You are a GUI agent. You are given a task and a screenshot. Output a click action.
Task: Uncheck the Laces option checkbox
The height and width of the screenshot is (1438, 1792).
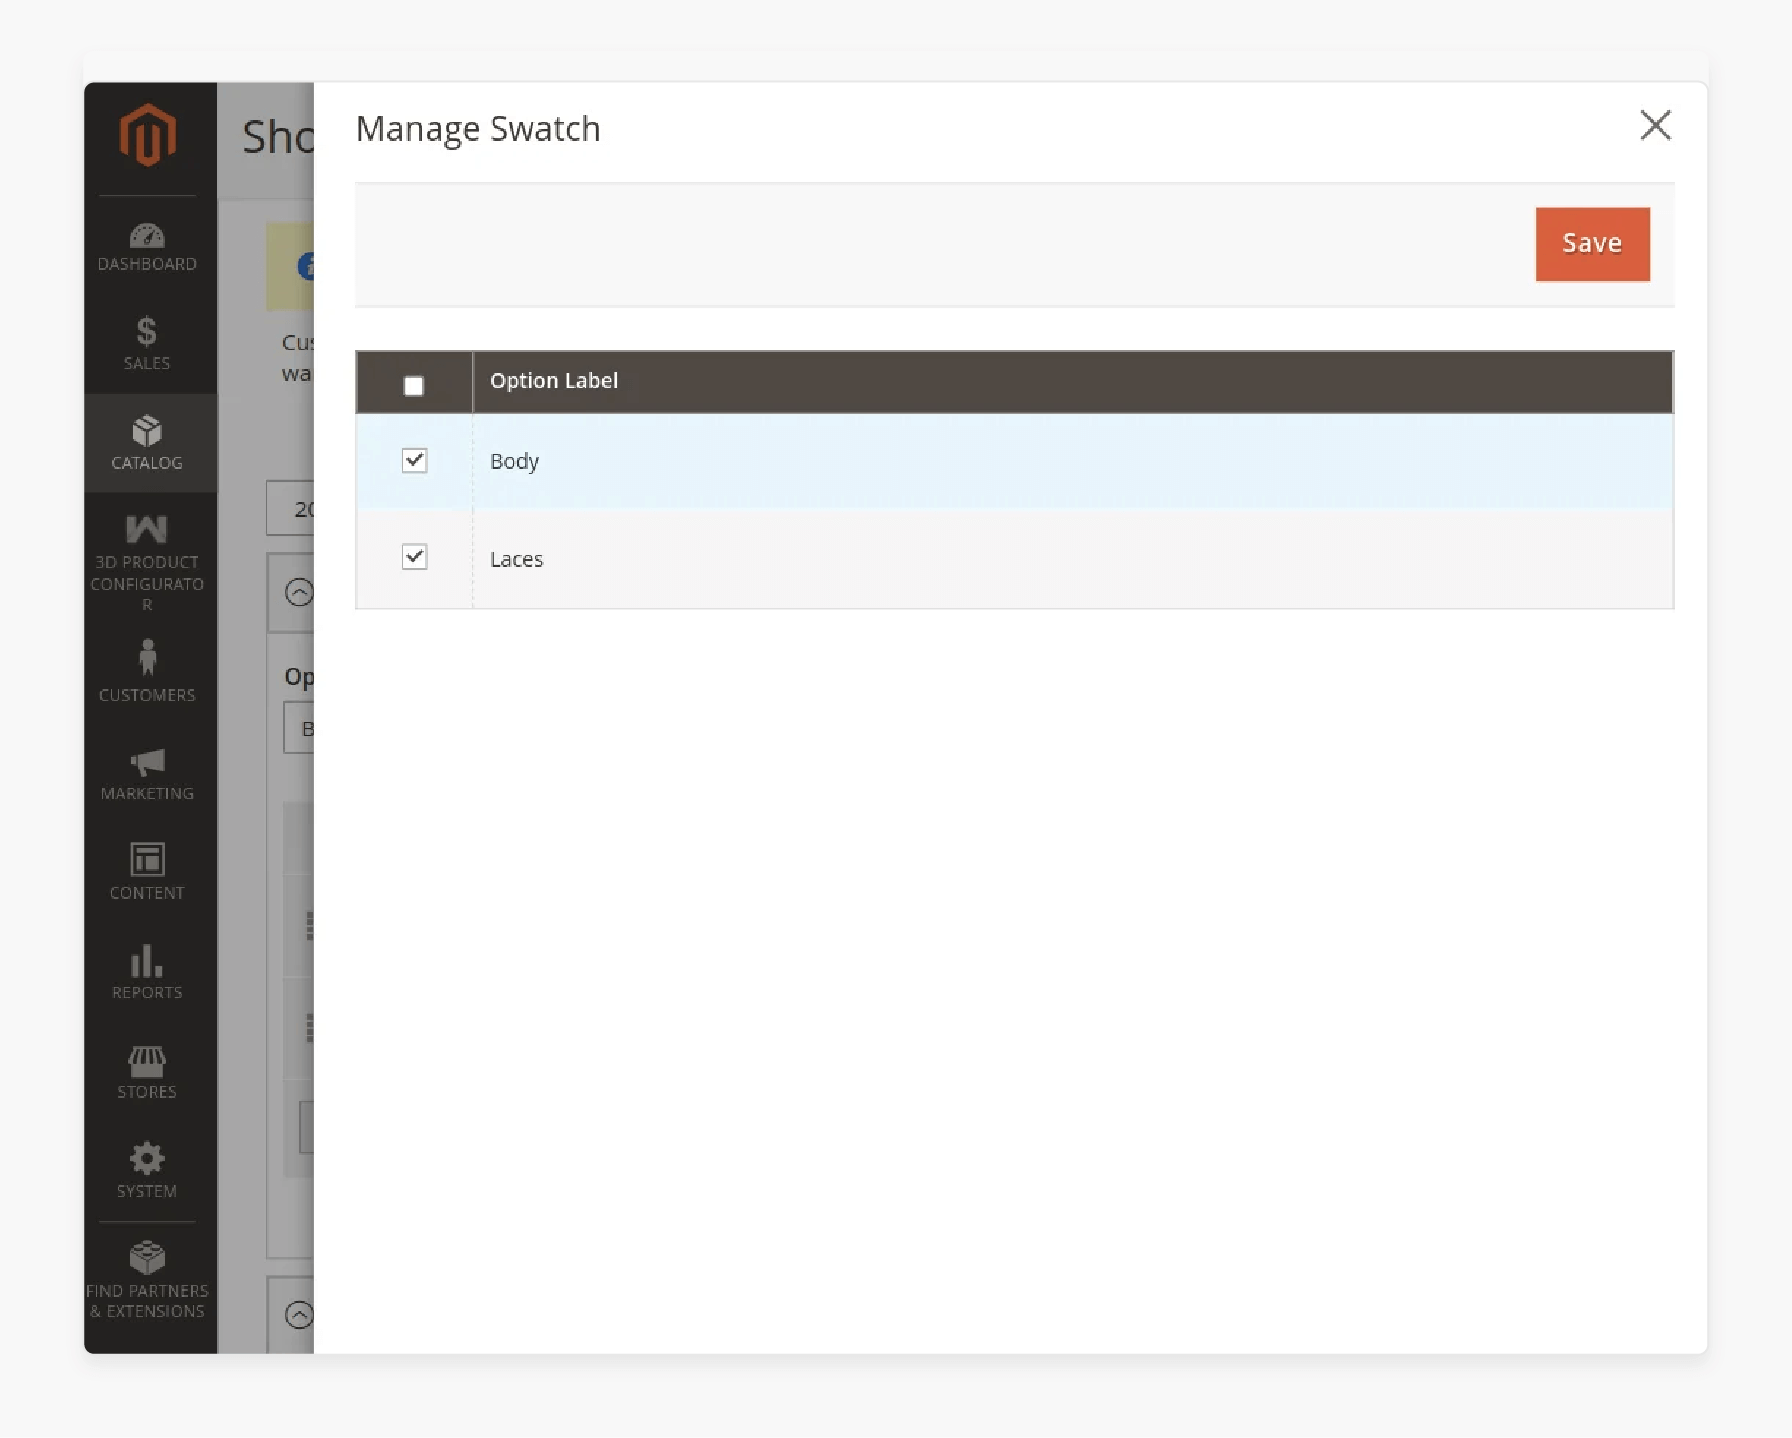[x=414, y=557]
